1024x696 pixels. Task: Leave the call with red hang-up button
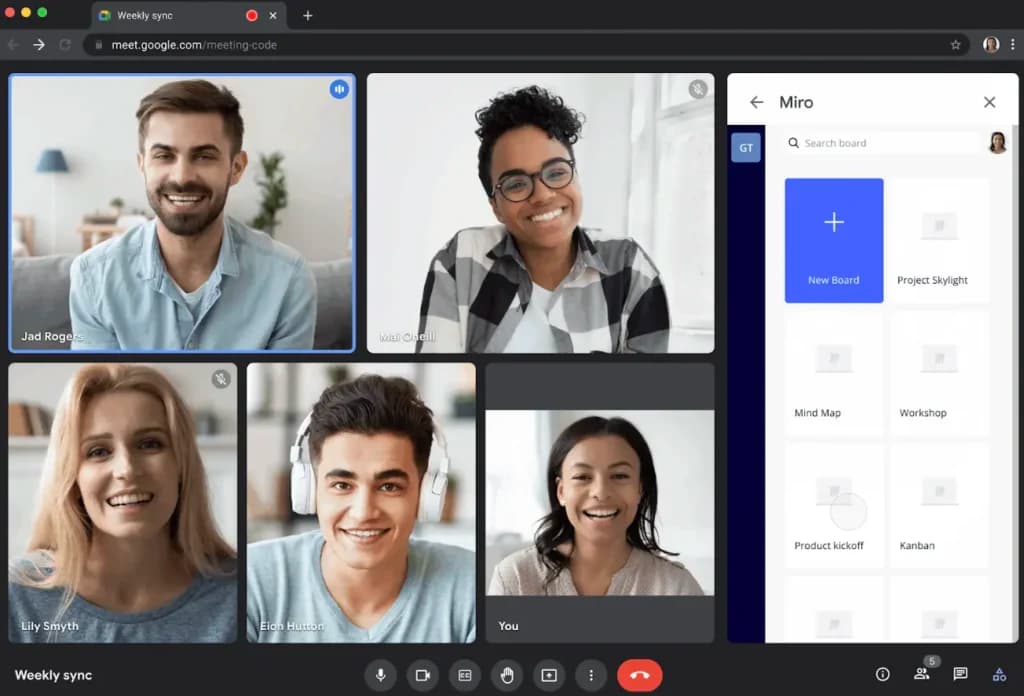[639, 675]
